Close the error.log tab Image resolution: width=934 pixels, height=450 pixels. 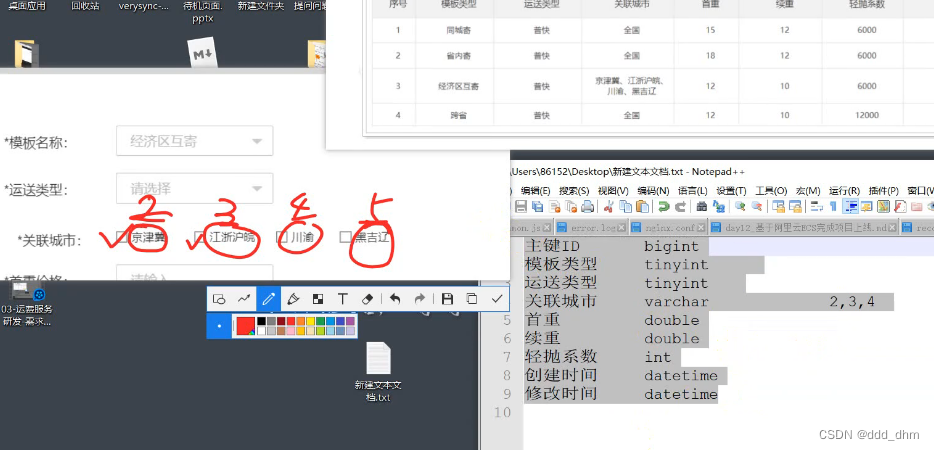point(621,228)
